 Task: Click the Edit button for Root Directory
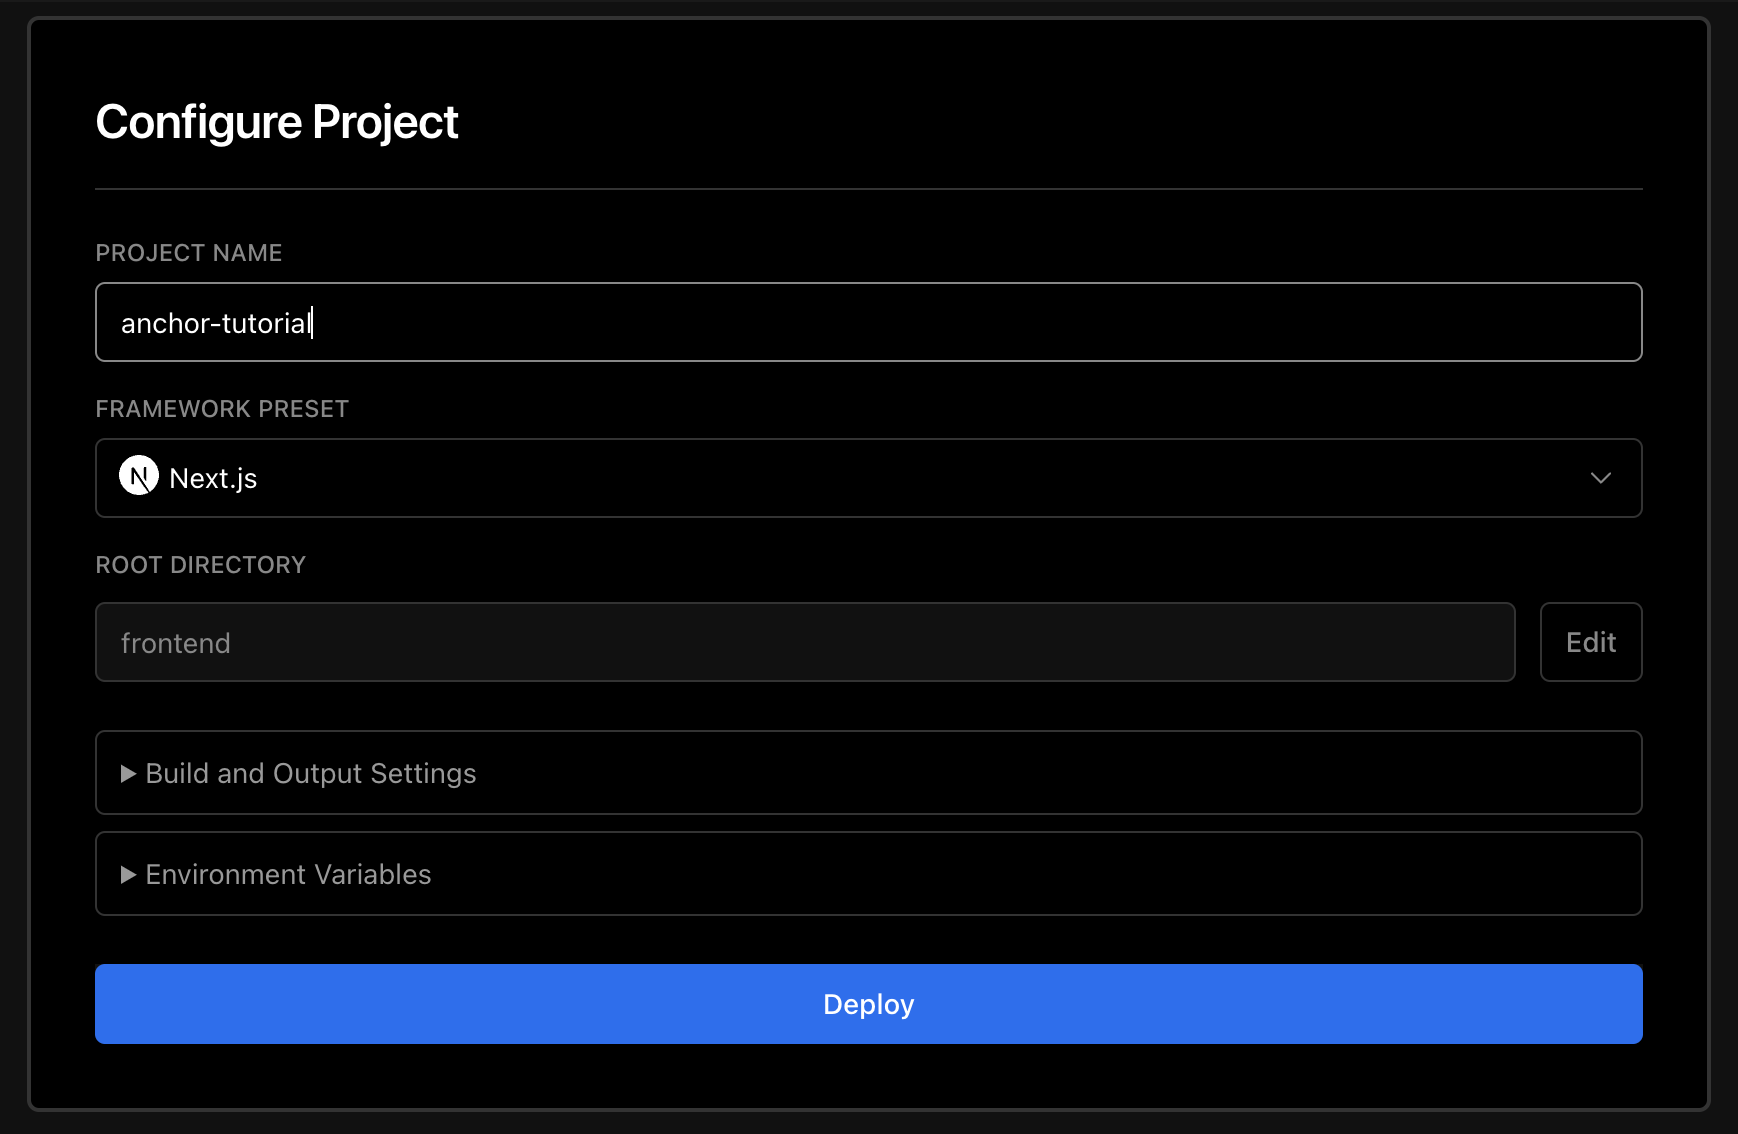point(1590,642)
